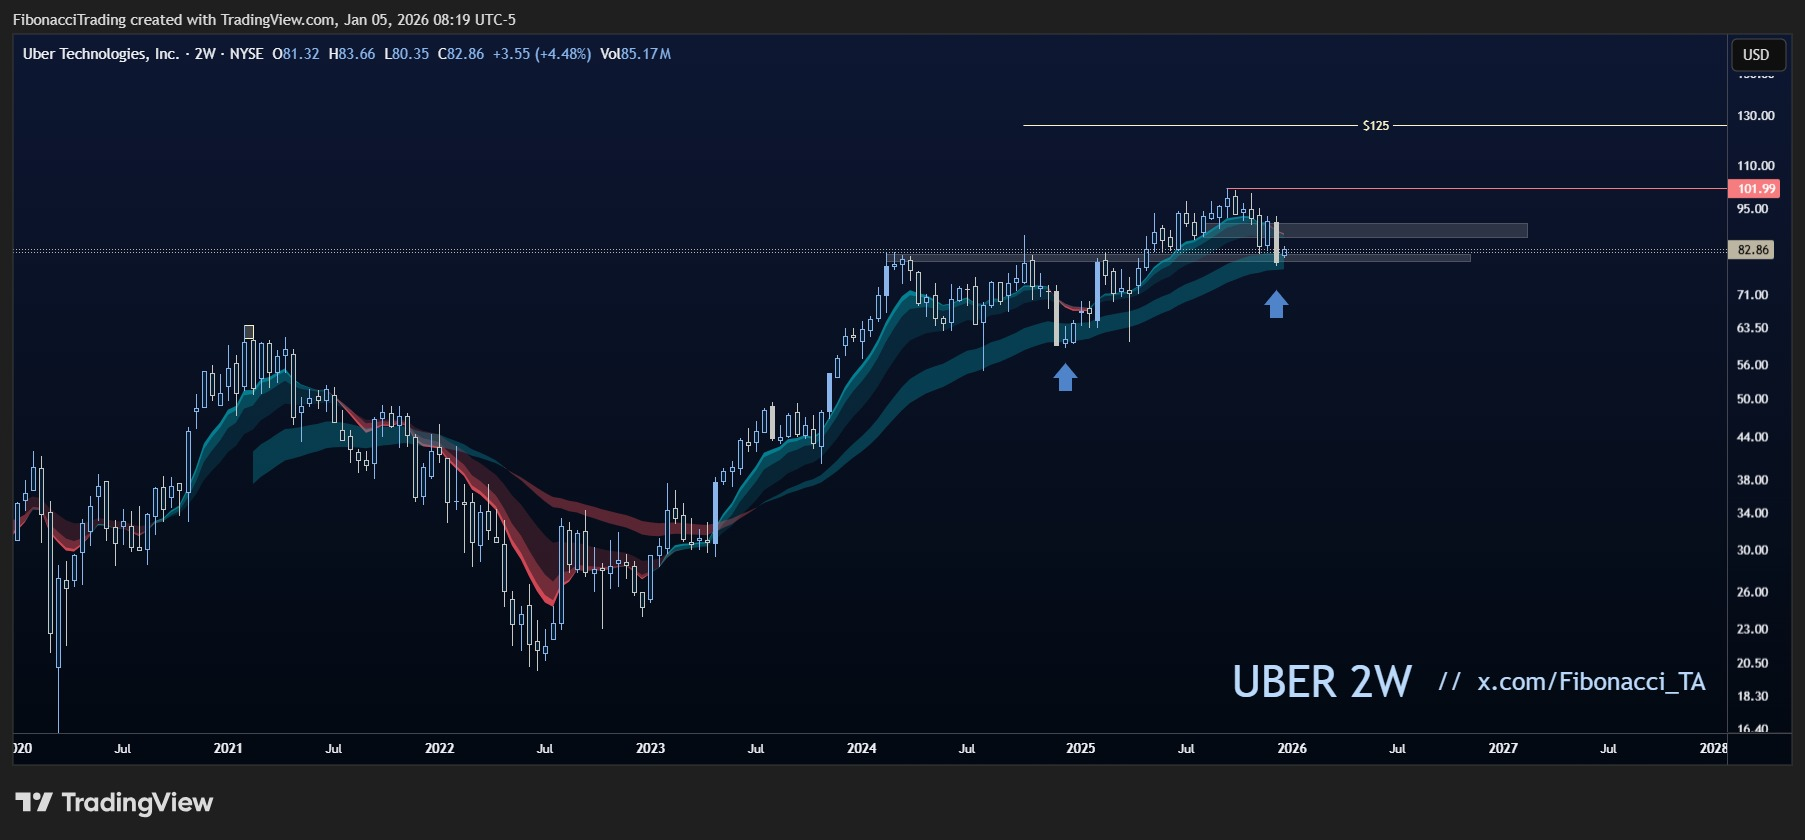The image size is (1805, 840).
Task: Click the 23.00 price axis label
Action: pyautogui.click(x=1752, y=629)
